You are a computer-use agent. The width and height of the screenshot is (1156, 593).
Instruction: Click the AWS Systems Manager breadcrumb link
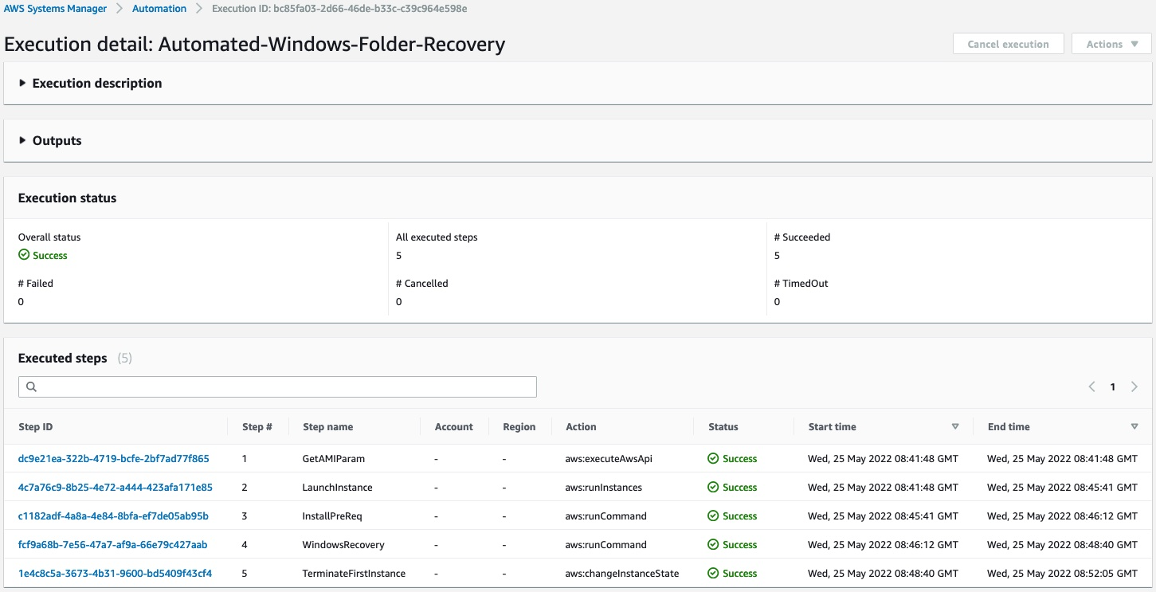54,8
